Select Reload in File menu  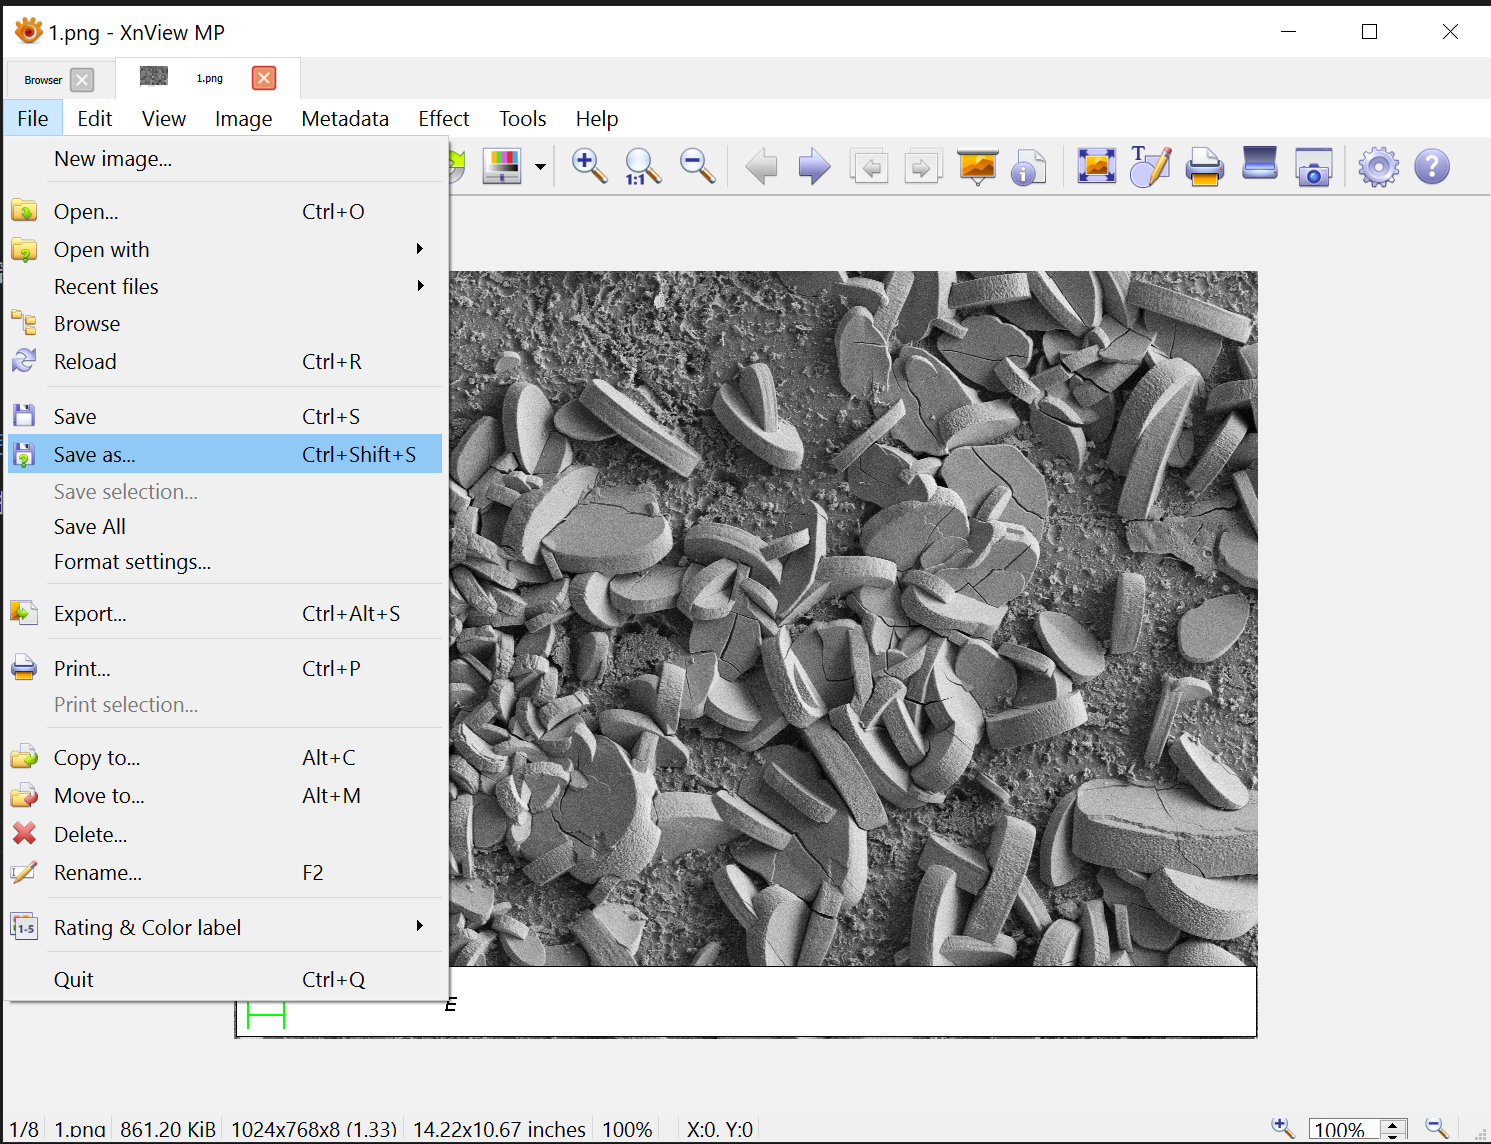click(x=225, y=362)
